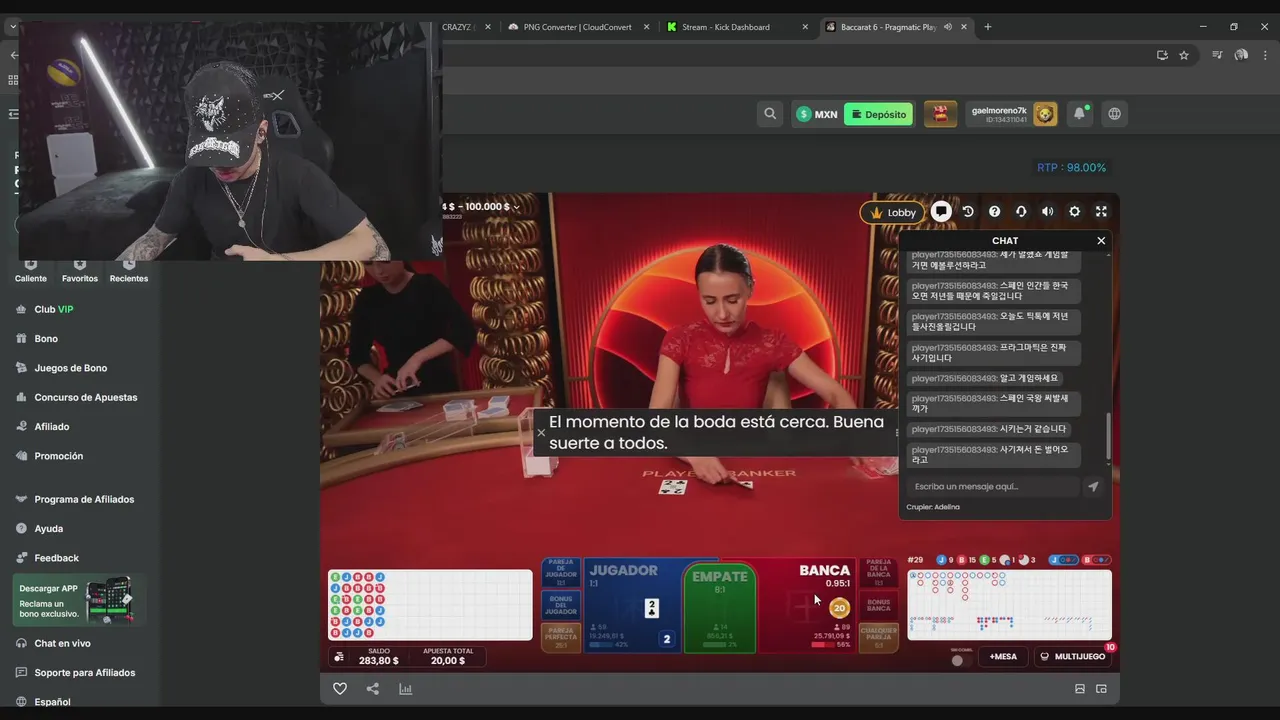Toggle the game chat bubble icon
Image resolution: width=1280 pixels, height=720 pixels.
pos(941,211)
